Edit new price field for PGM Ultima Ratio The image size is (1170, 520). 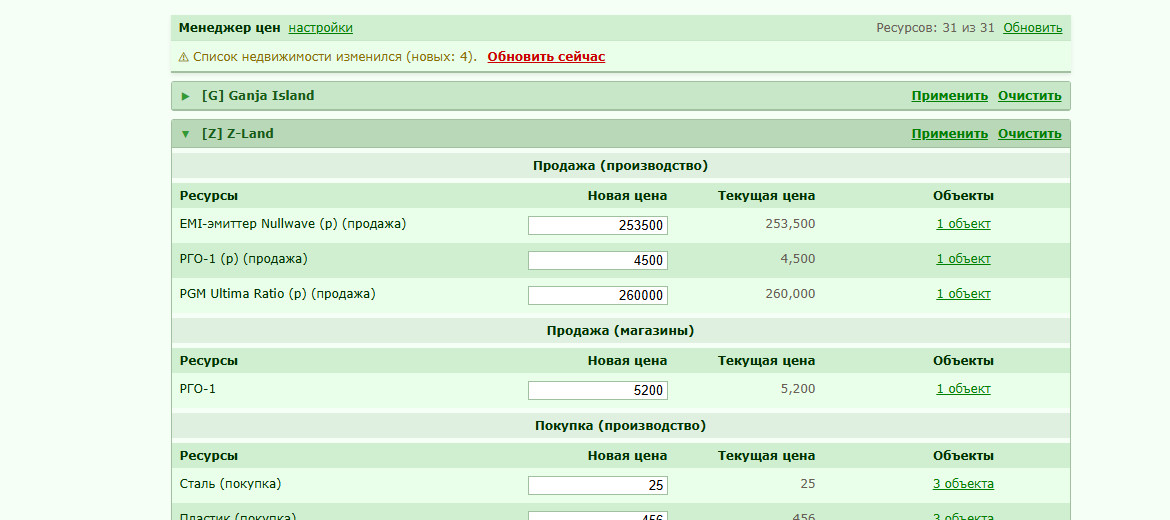point(598,295)
